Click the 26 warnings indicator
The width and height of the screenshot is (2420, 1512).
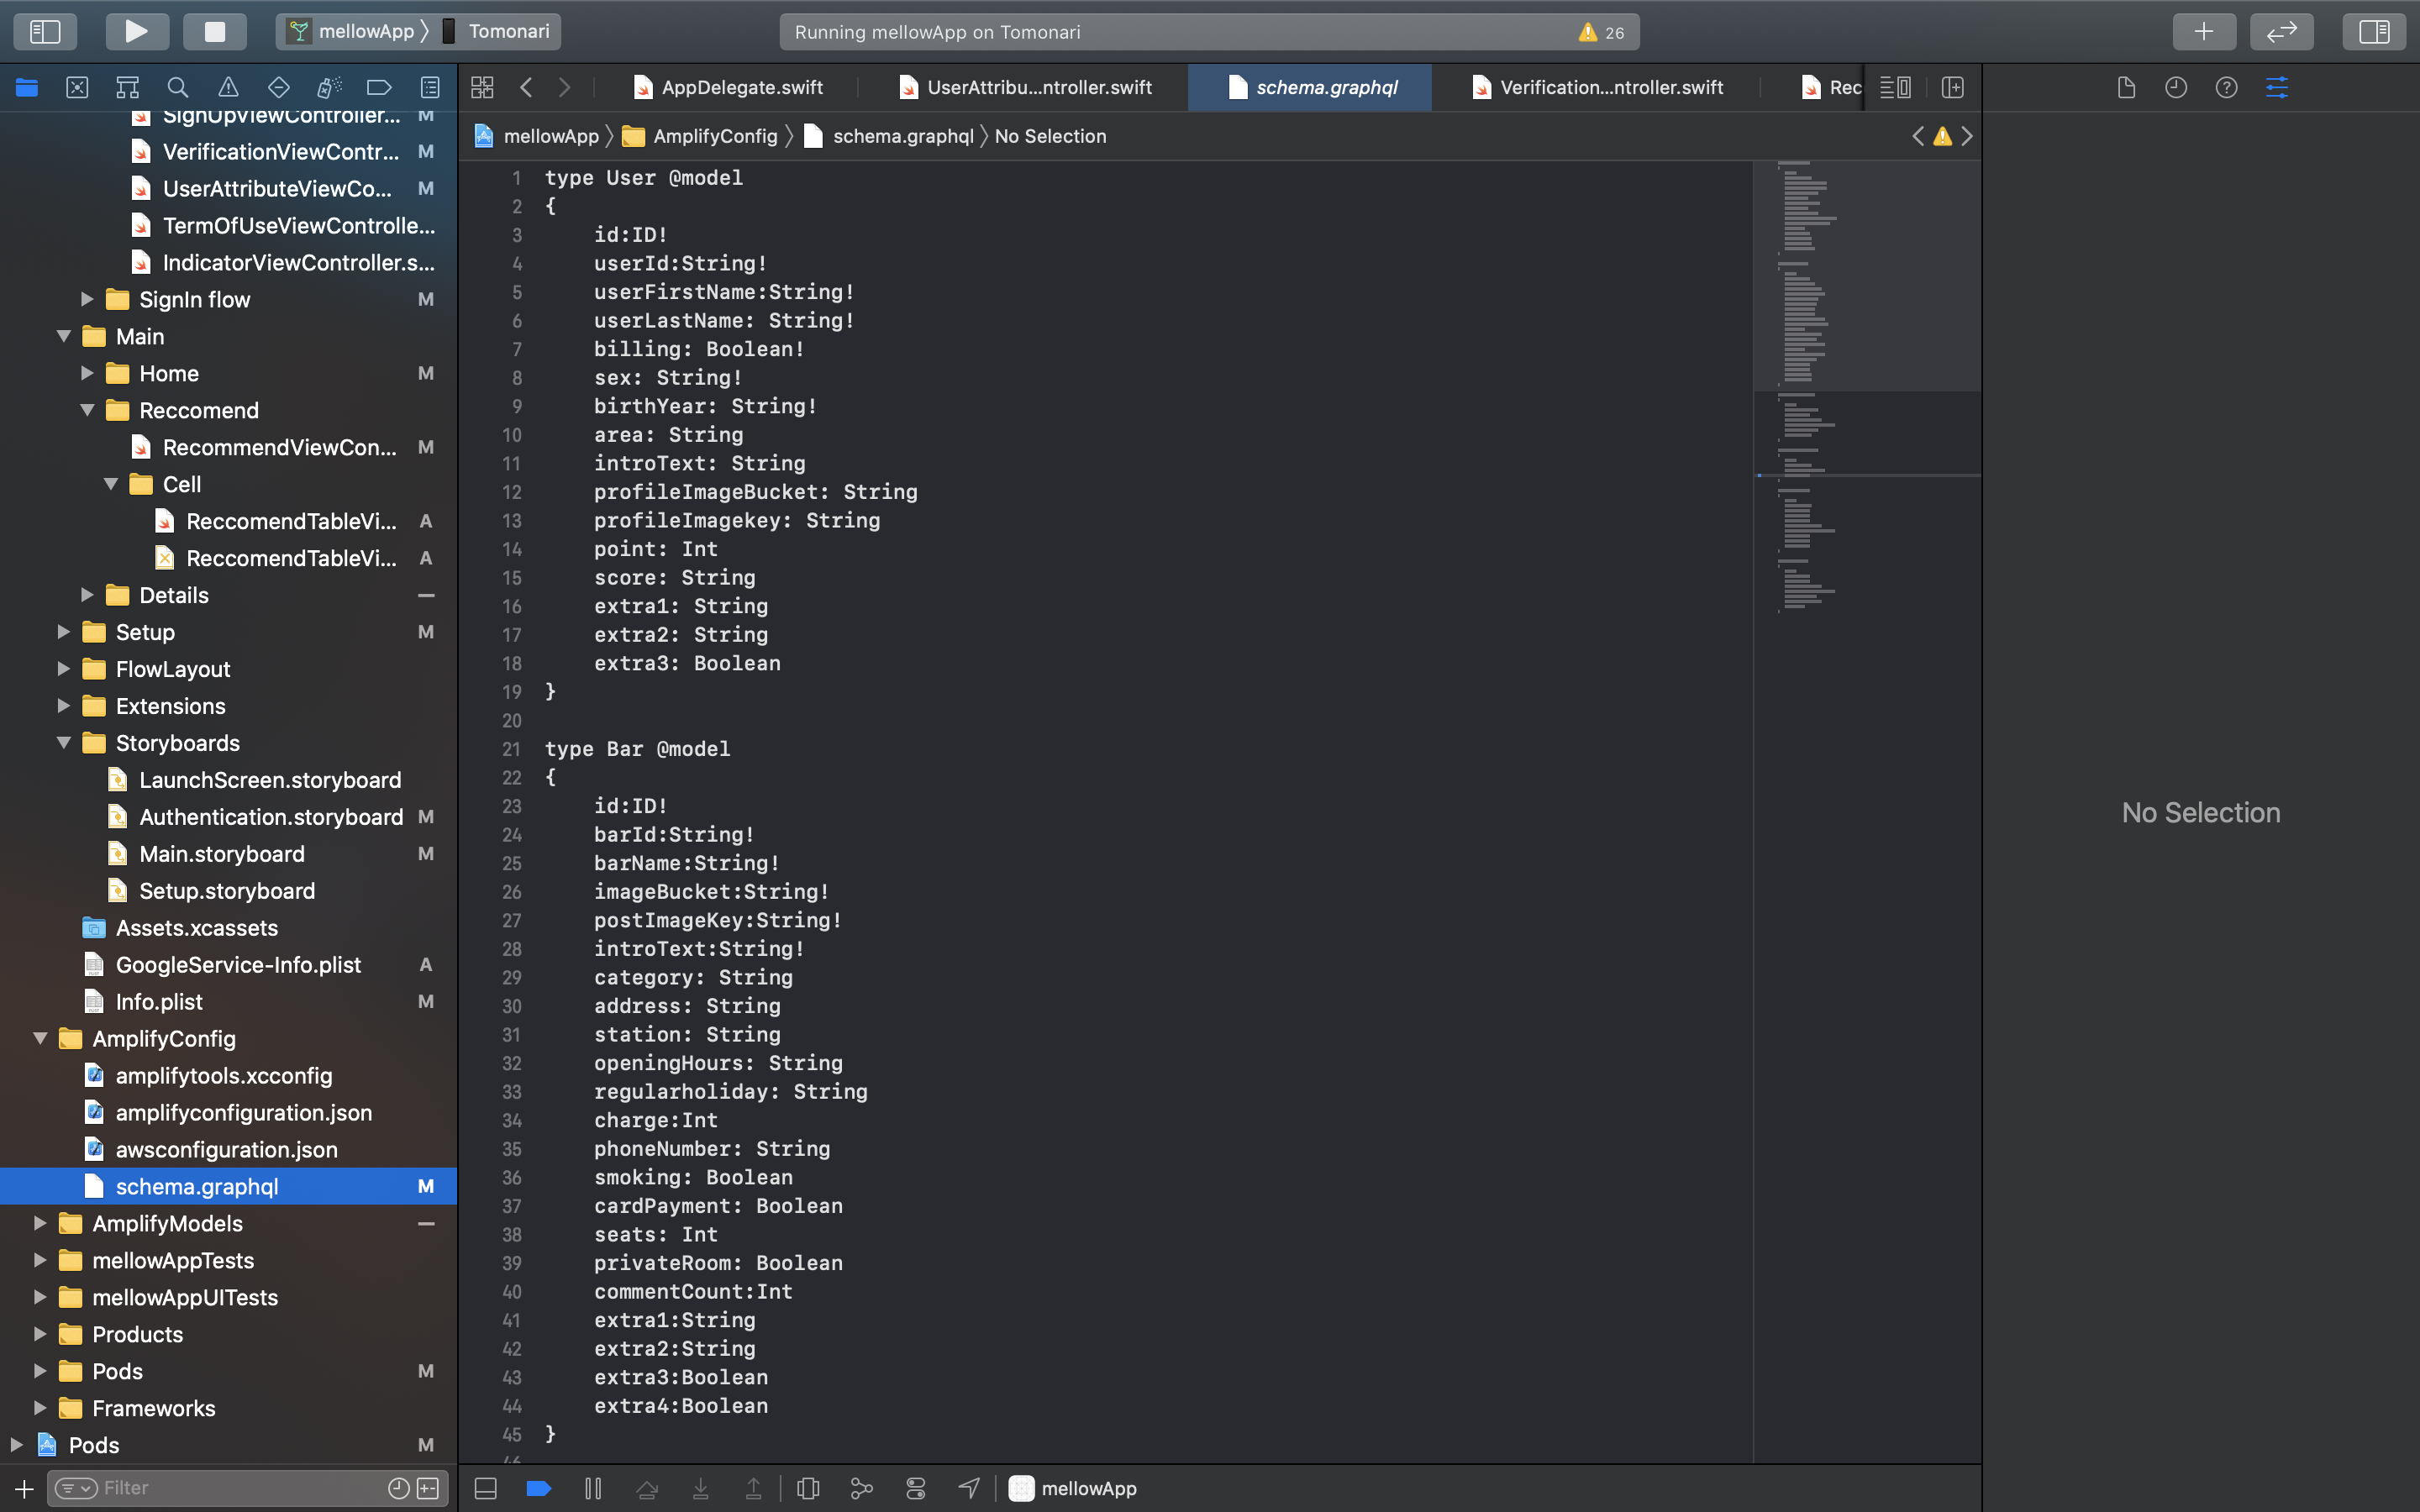coord(1601,32)
